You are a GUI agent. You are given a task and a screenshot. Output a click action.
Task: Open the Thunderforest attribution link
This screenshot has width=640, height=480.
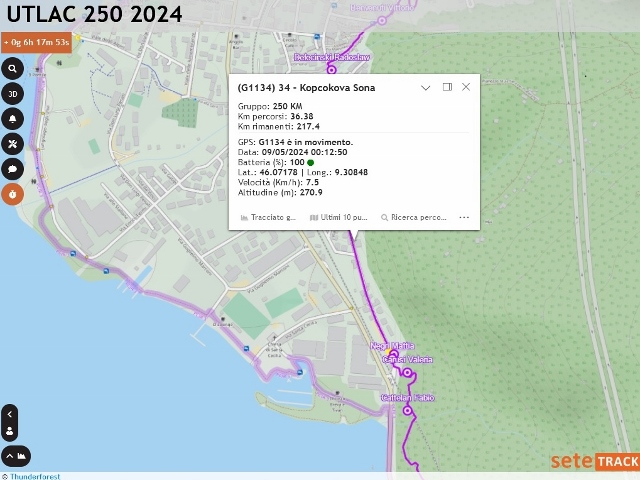tap(35, 476)
